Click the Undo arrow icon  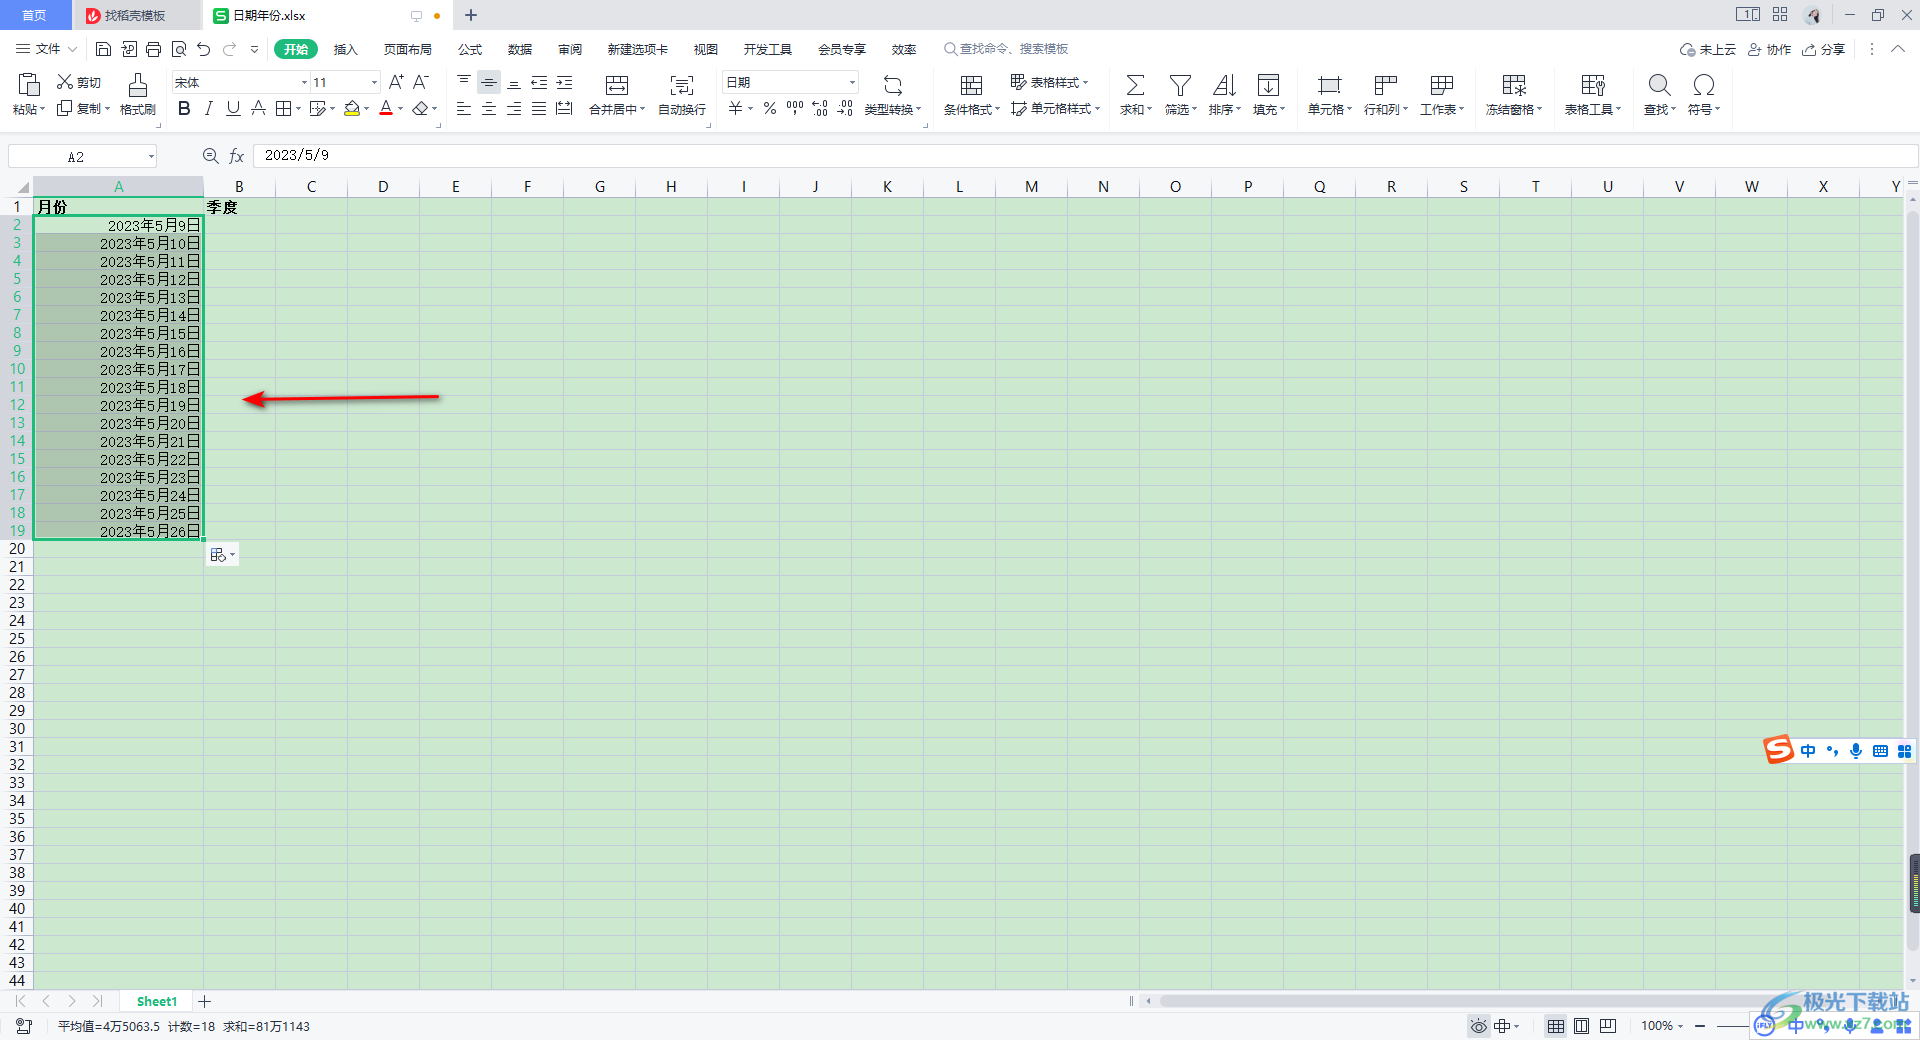[204, 49]
